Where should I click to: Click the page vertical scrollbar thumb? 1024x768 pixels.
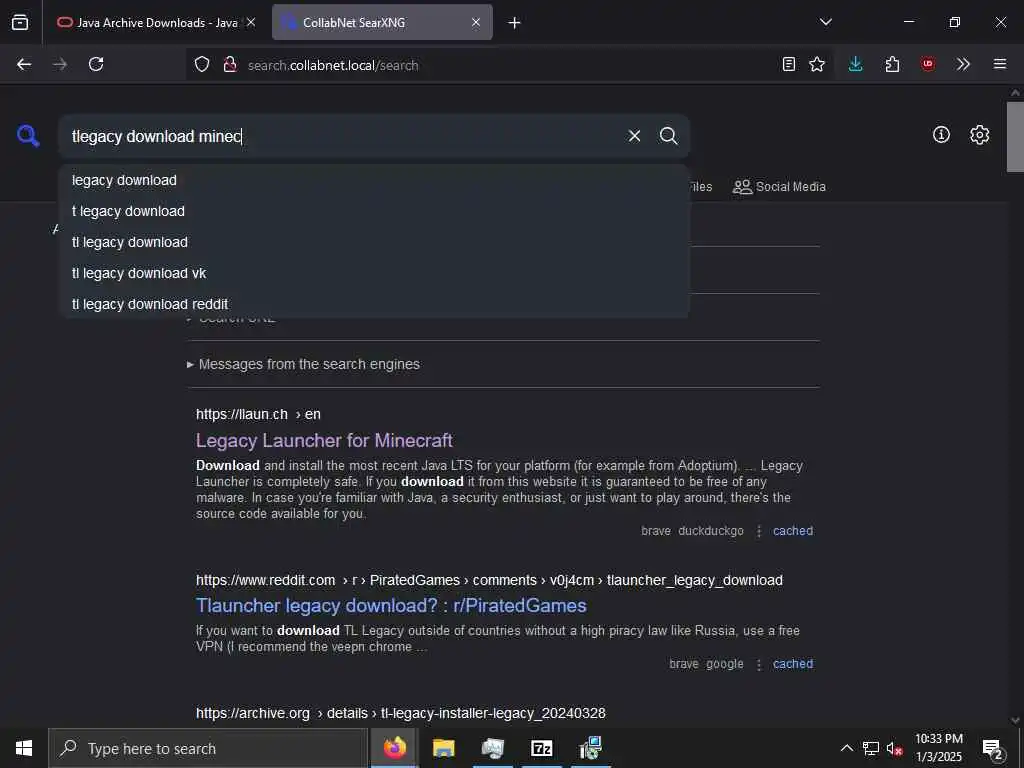click(x=1015, y=137)
